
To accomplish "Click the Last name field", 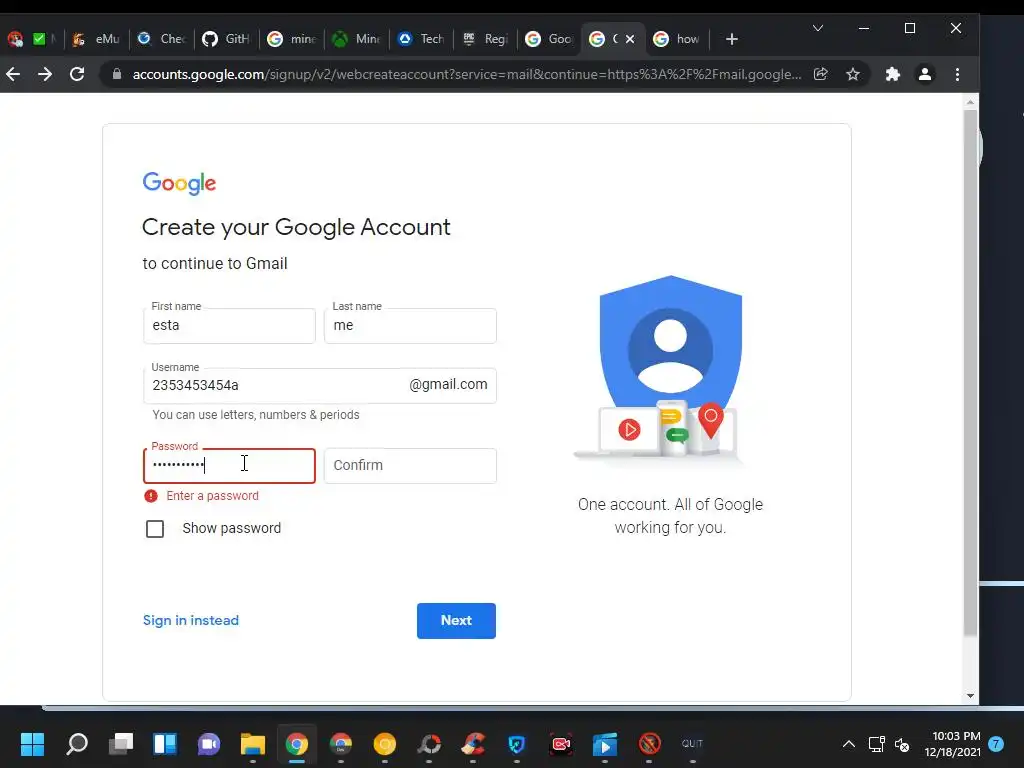I will (410, 325).
